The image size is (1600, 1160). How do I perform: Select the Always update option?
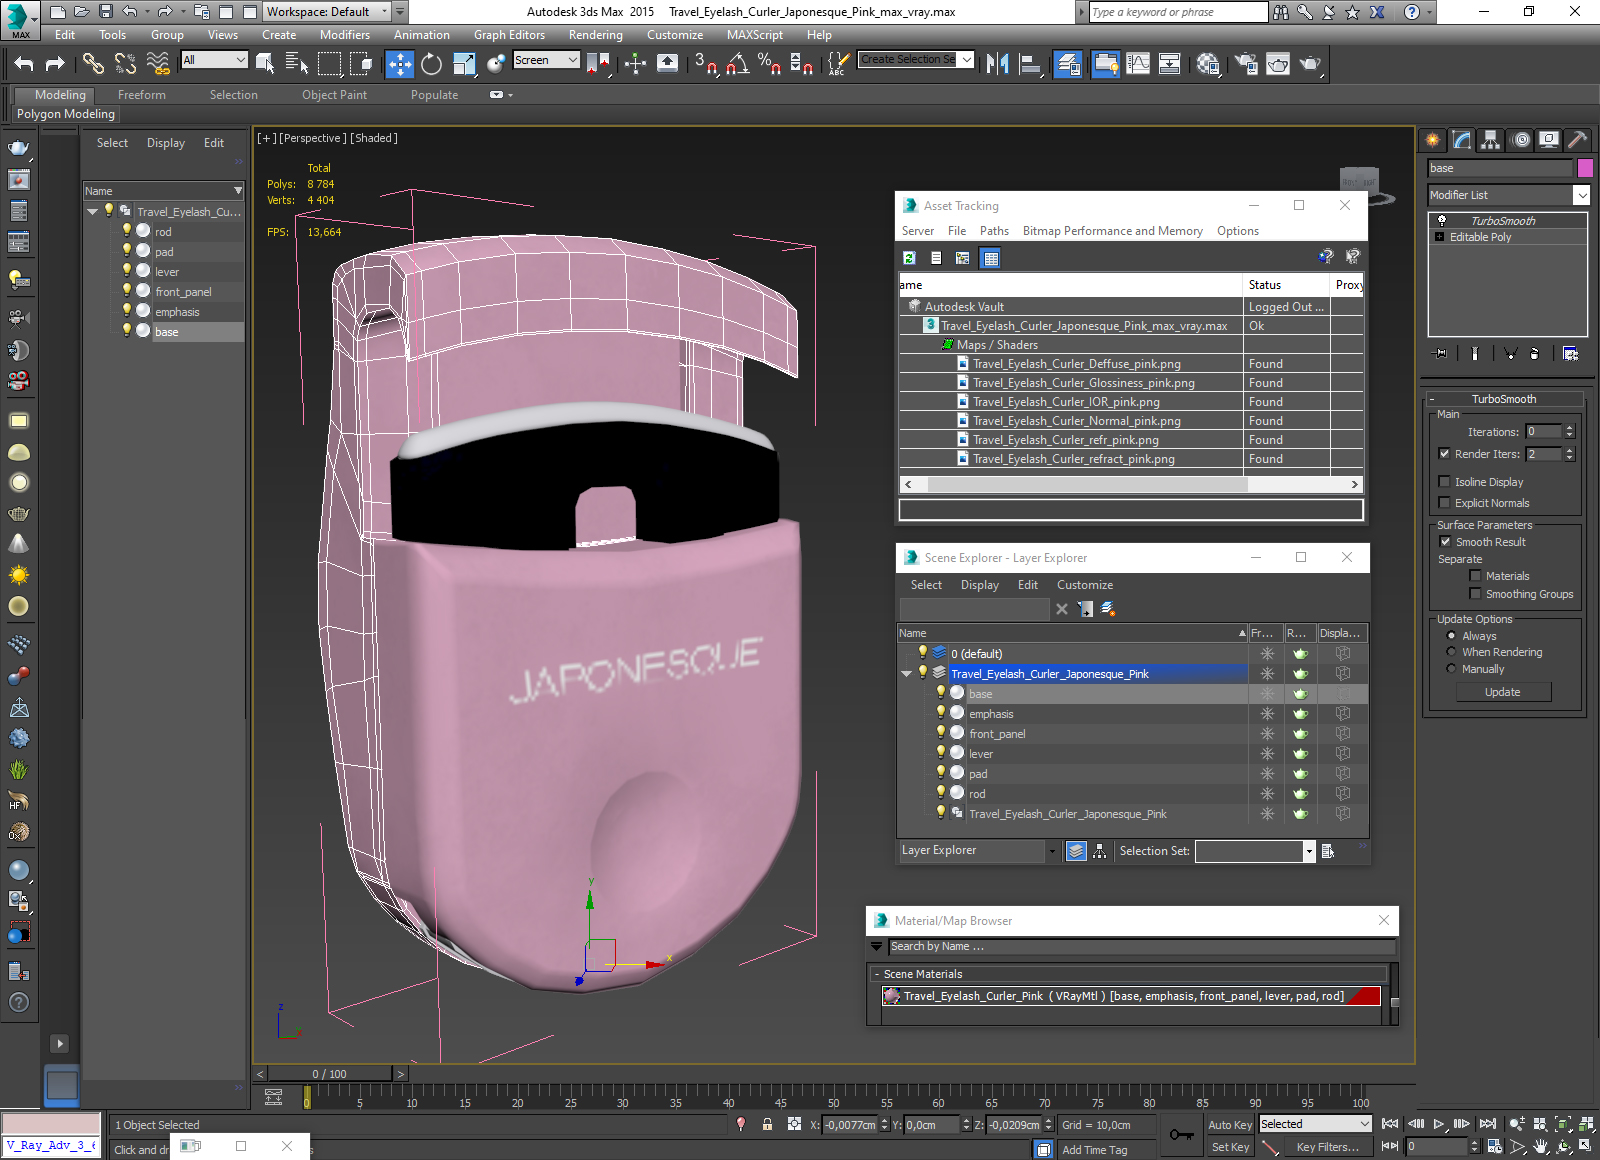pos(1451,636)
